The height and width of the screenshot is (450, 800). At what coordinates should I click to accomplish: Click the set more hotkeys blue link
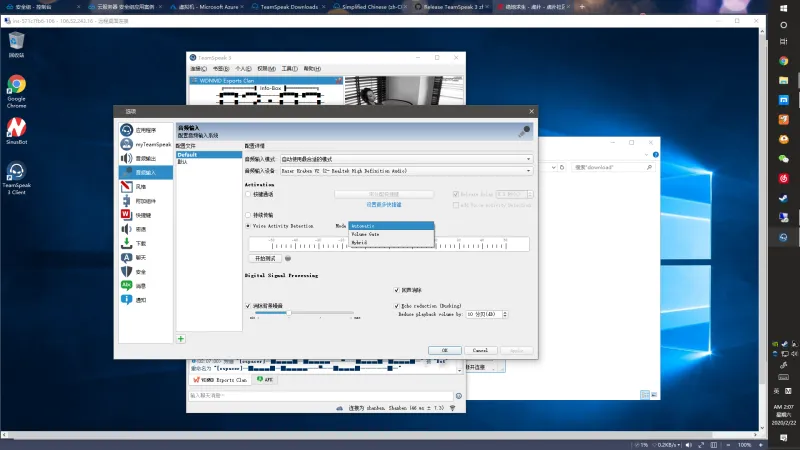click(384, 205)
